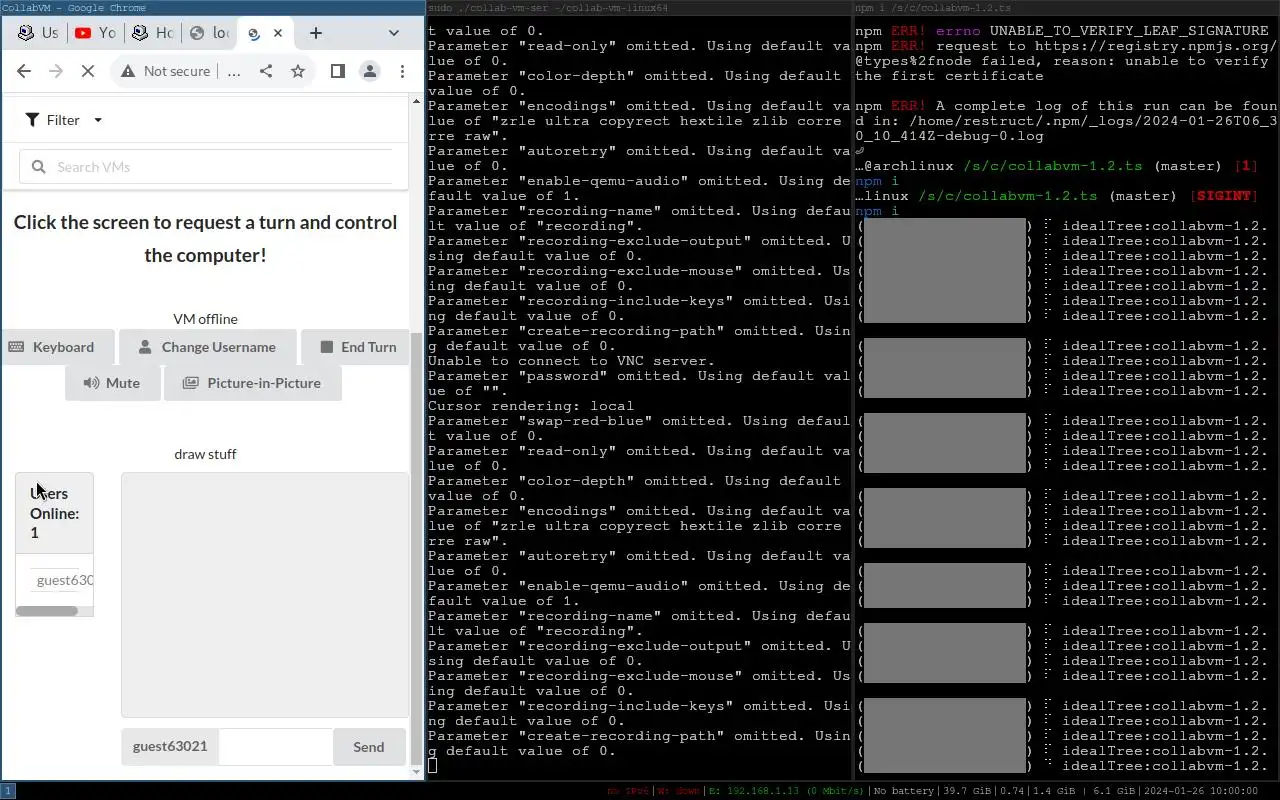The image size is (1280, 800).
Task: Click the scrollbar down arrow
Action: coord(417,771)
